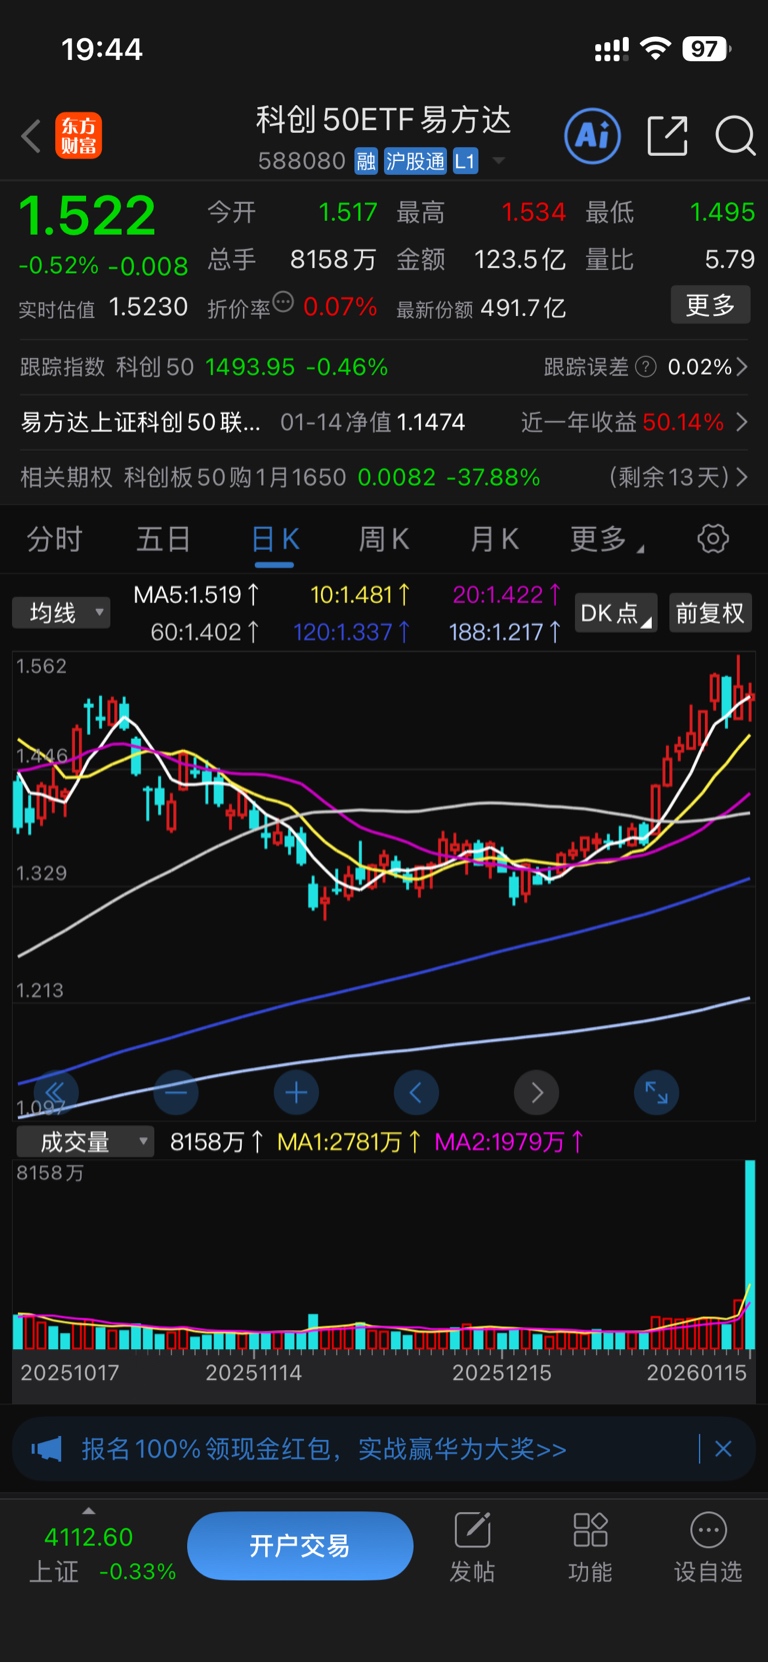Tap the L1 level badge
768x1663 pixels.
[x=465, y=161]
